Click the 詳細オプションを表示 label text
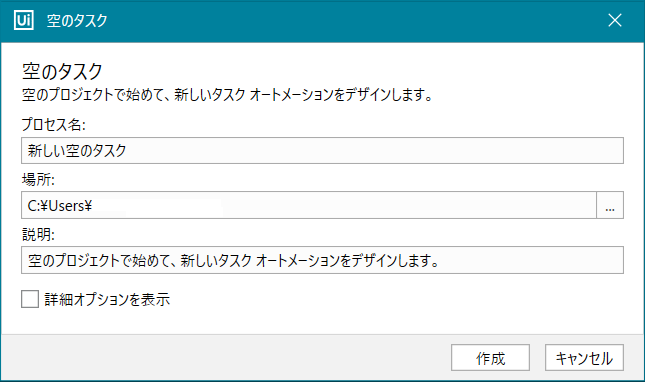This screenshot has width=646, height=383. (x=107, y=299)
